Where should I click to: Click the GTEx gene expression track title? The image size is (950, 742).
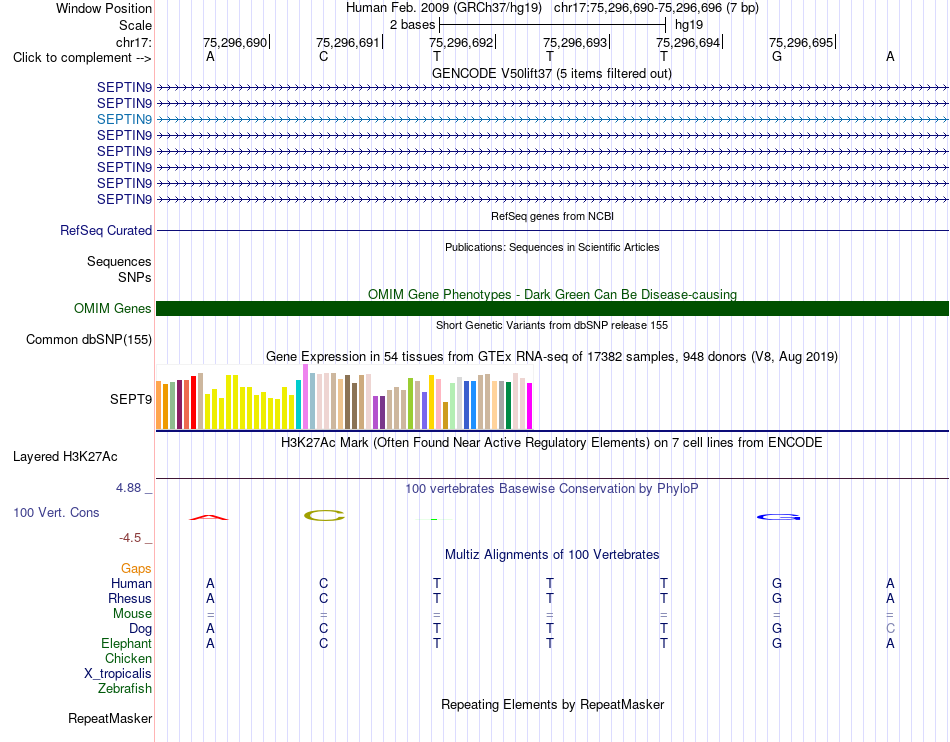[x=552, y=357]
